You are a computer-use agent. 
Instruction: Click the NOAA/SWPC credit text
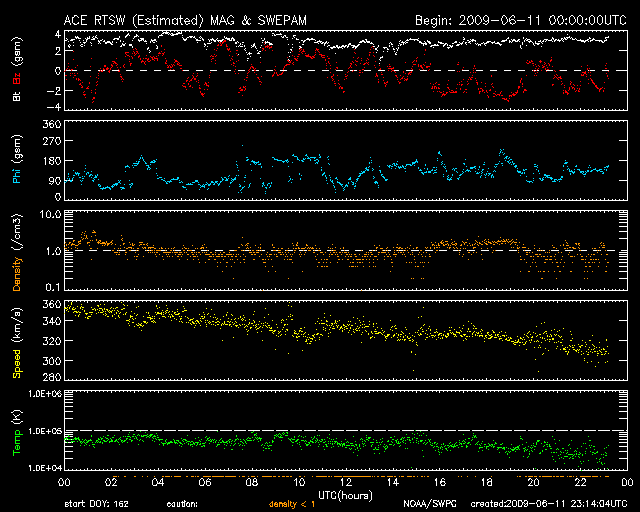431,504
